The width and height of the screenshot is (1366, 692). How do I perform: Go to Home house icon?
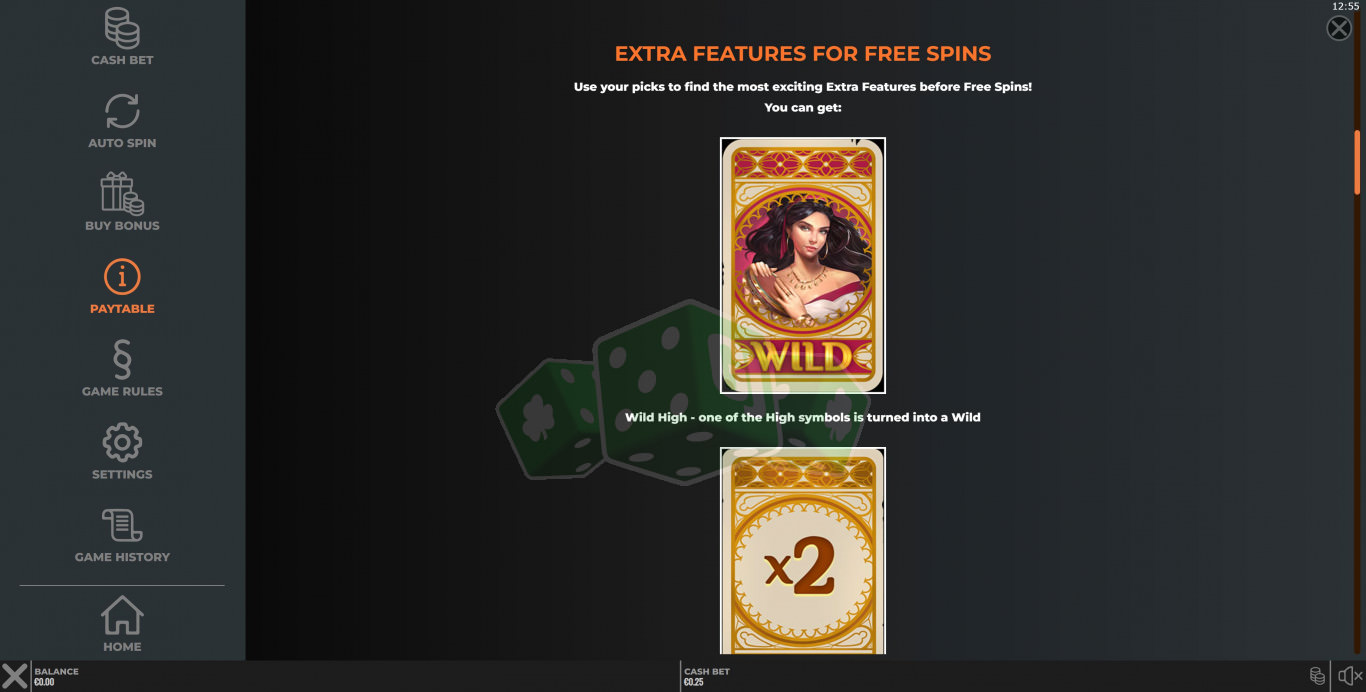(x=122, y=615)
